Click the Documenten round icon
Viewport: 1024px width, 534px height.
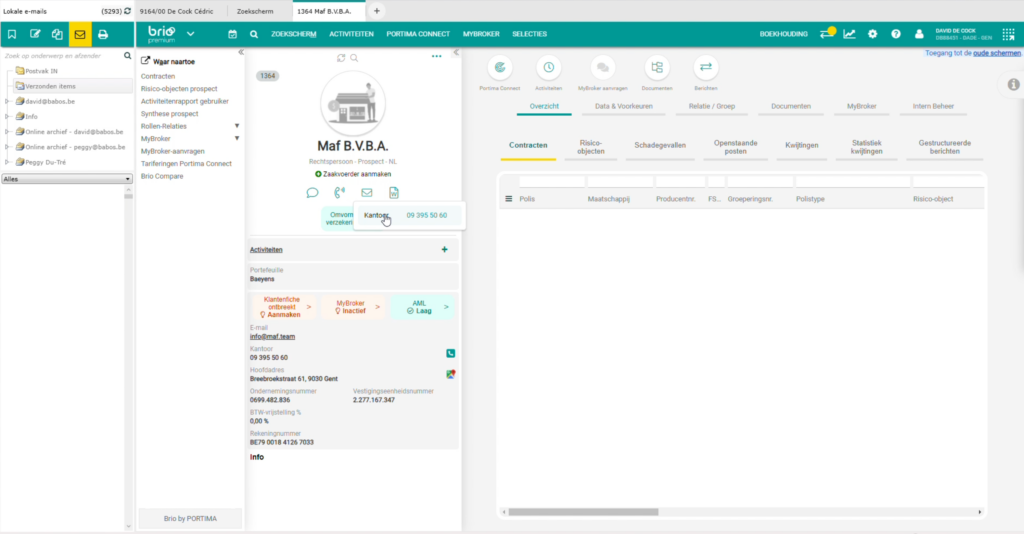click(x=657, y=67)
